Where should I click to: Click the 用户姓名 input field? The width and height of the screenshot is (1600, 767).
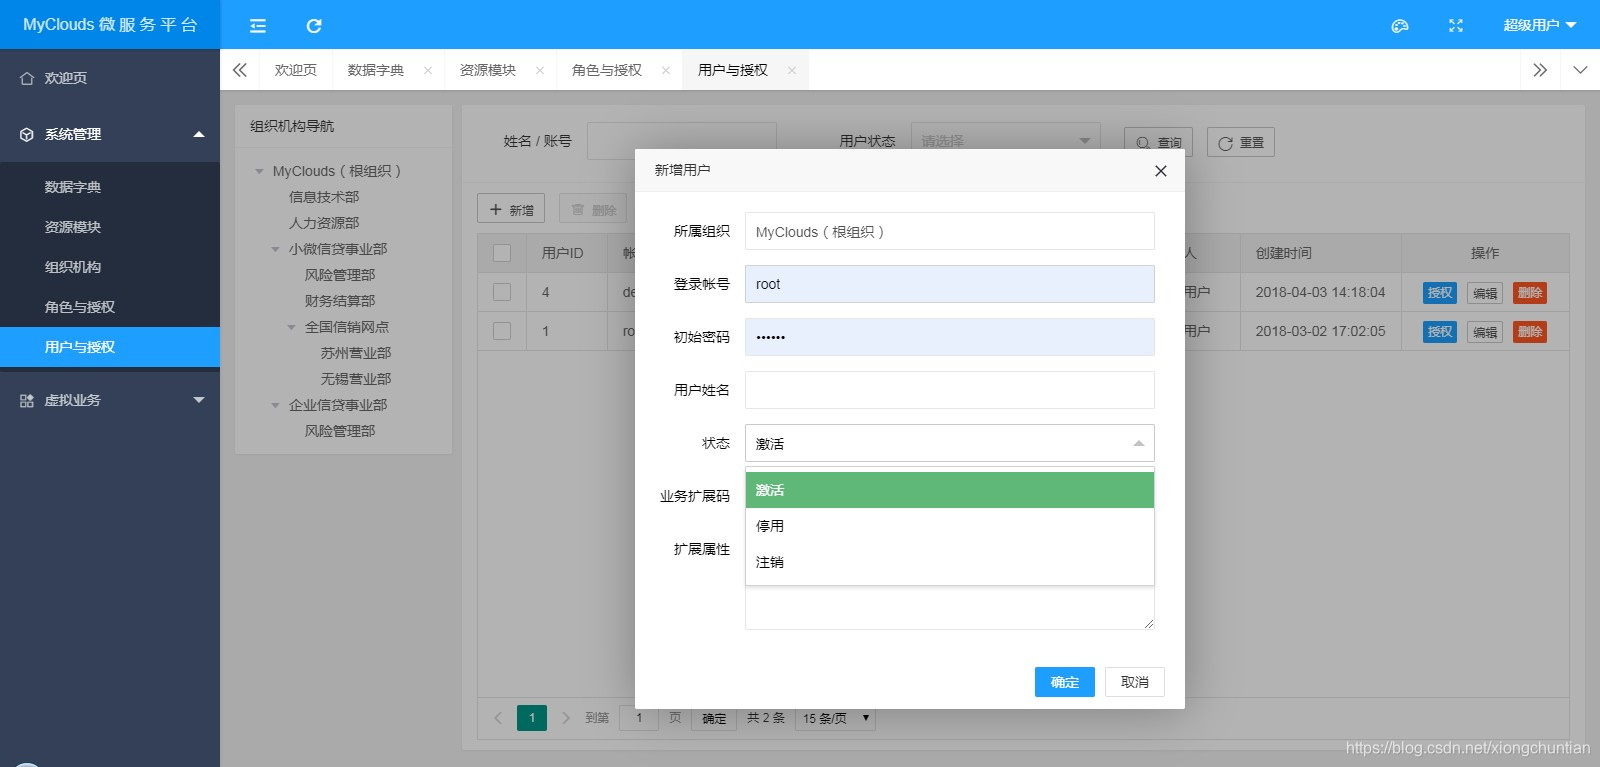[950, 390]
